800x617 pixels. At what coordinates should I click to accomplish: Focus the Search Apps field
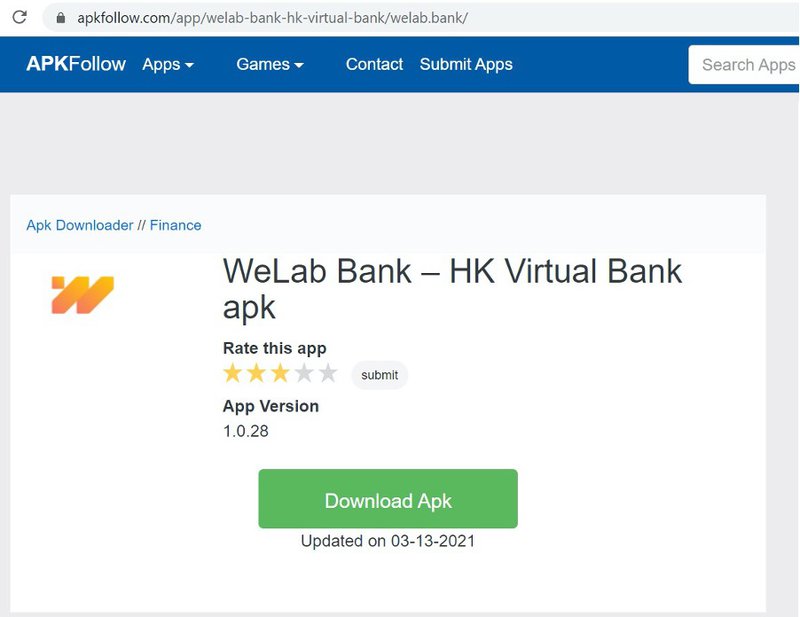click(x=744, y=65)
